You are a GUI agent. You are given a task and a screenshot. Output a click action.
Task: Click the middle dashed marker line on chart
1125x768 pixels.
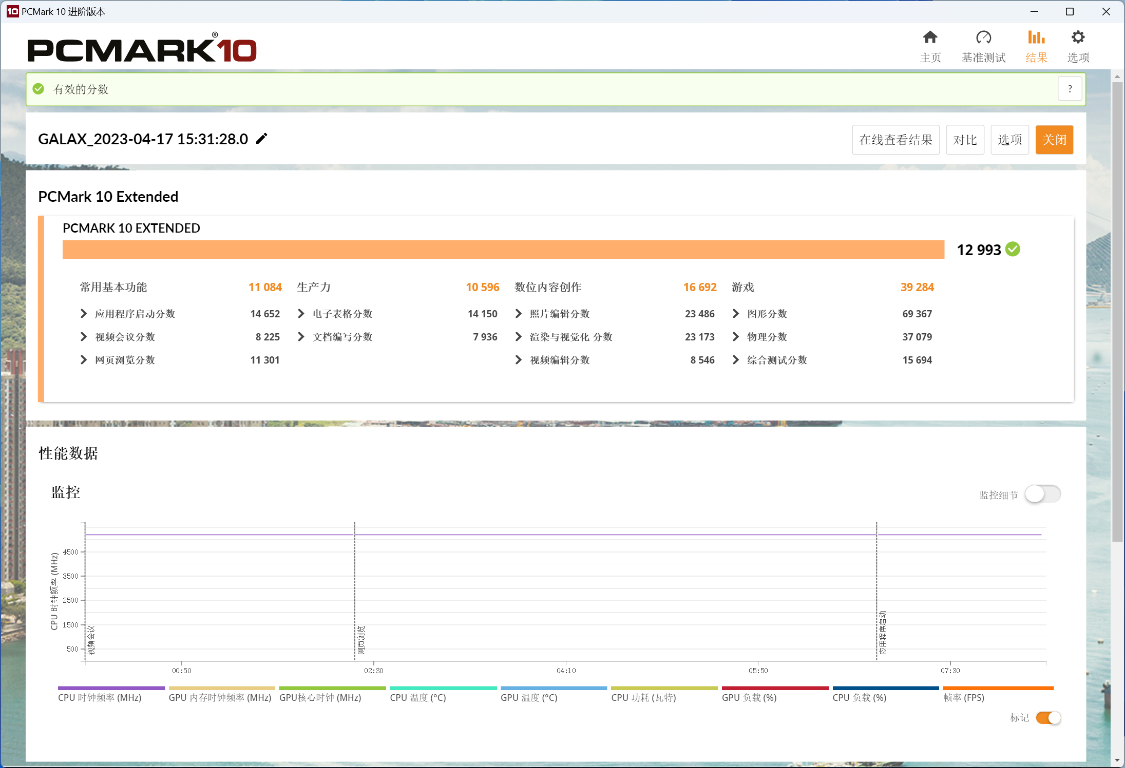354,591
